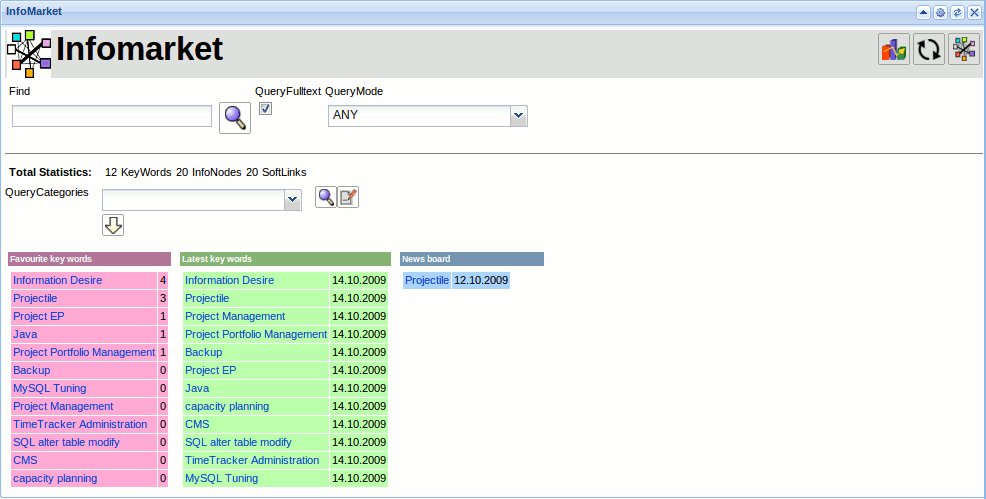Toggle the QueryFulltext checkbox

pyautogui.click(x=265, y=109)
